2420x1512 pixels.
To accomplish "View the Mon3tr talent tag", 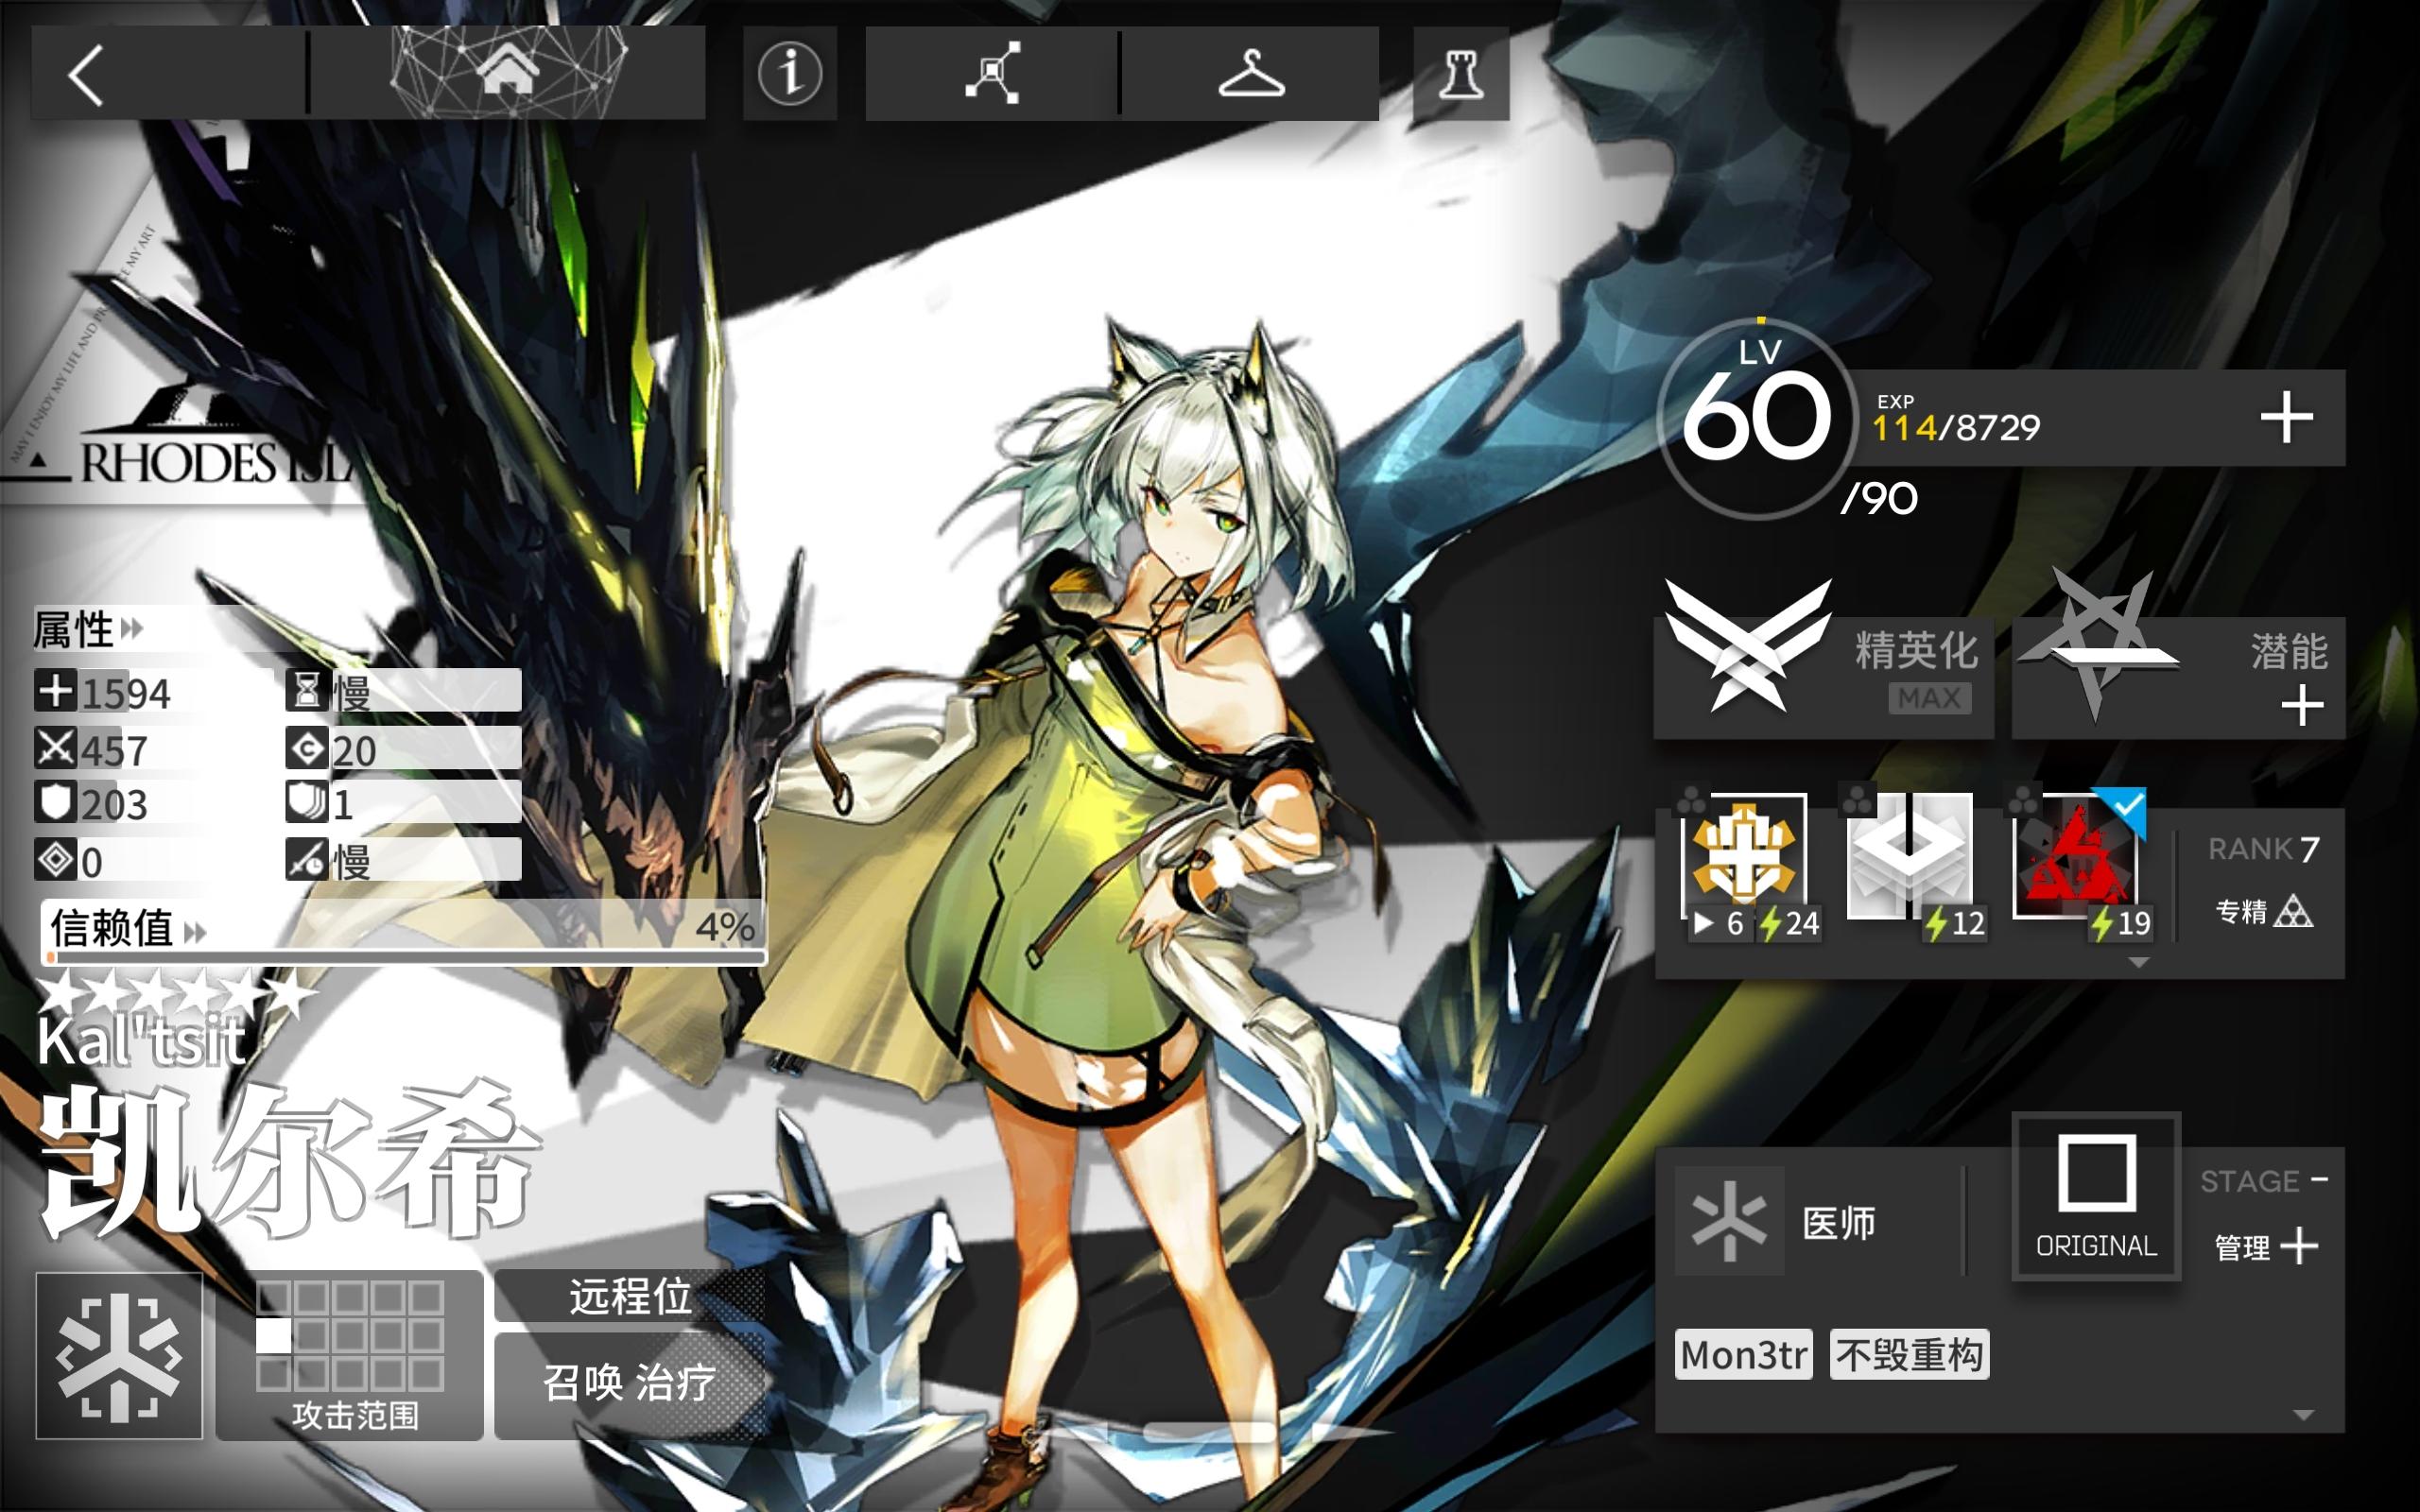I will [1743, 1355].
